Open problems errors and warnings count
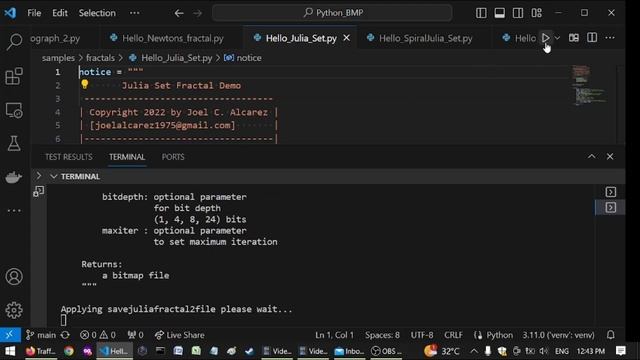Viewport: 640px width, 360px height. 98,335
